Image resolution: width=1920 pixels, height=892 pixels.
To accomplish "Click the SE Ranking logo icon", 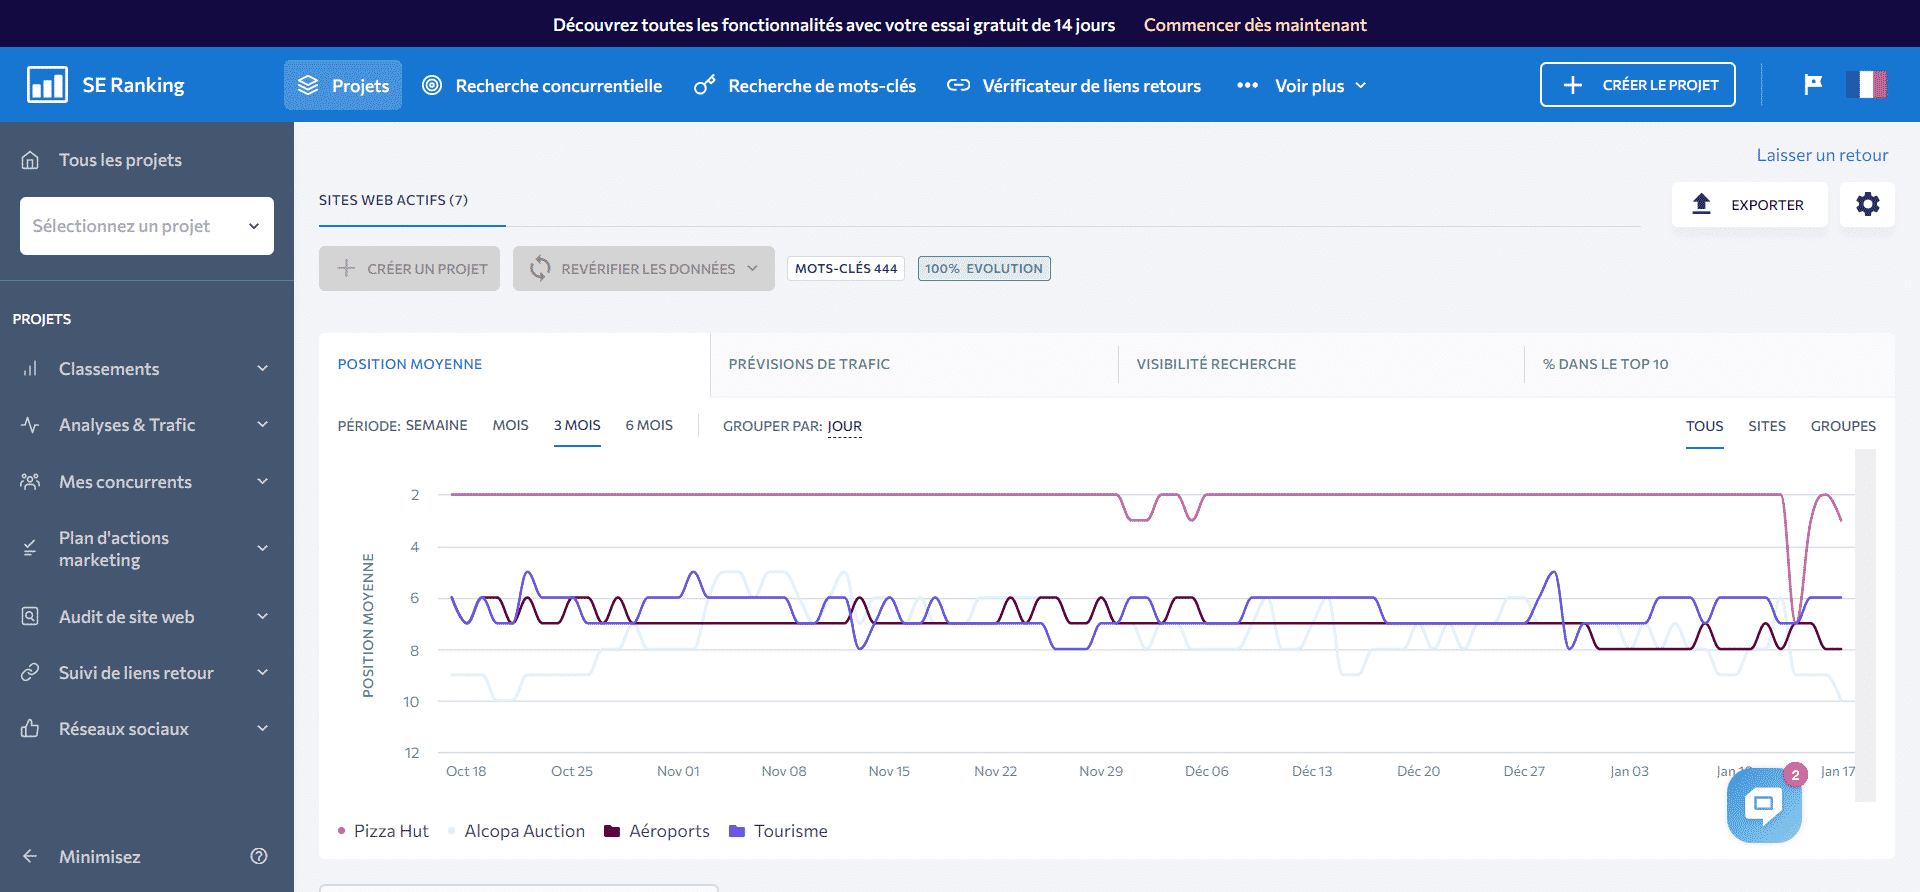I will coord(47,85).
